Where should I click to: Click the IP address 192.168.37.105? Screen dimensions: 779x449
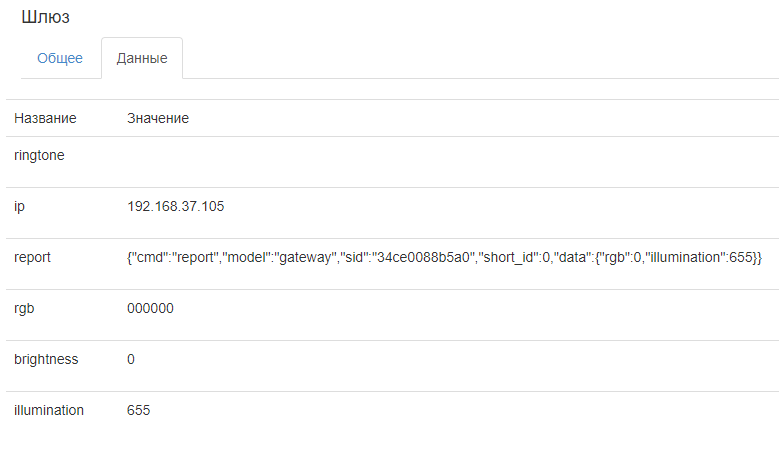point(175,206)
